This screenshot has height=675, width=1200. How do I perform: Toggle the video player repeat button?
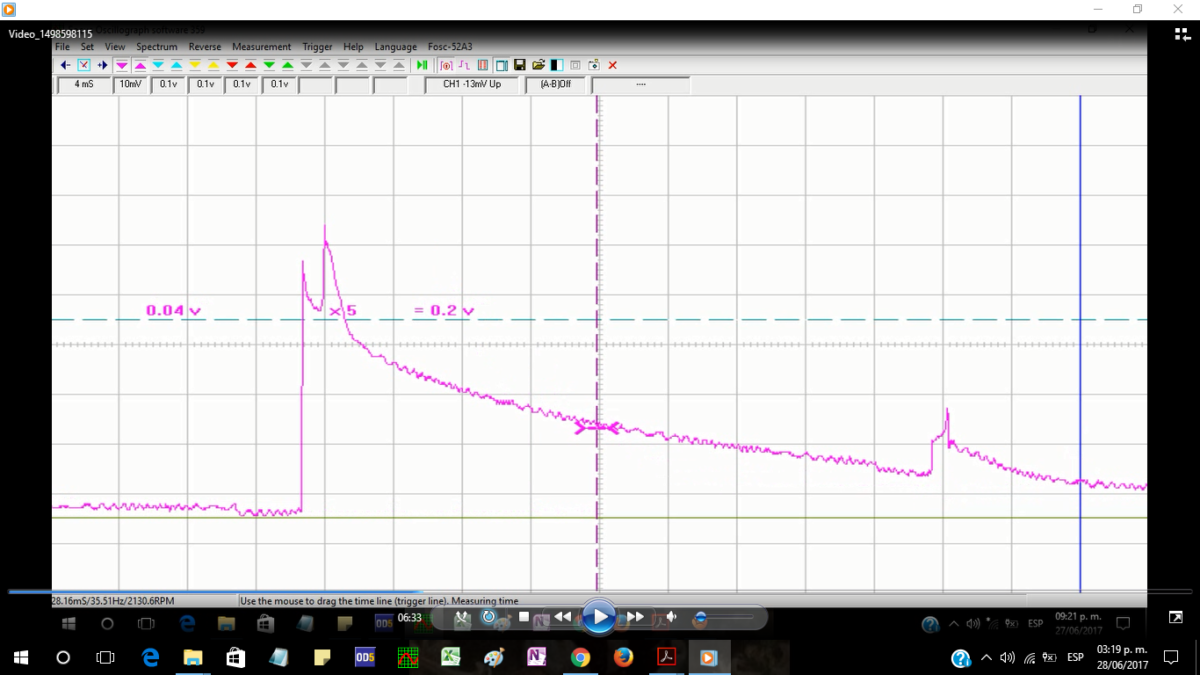pyautogui.click(x=489, y=617)
